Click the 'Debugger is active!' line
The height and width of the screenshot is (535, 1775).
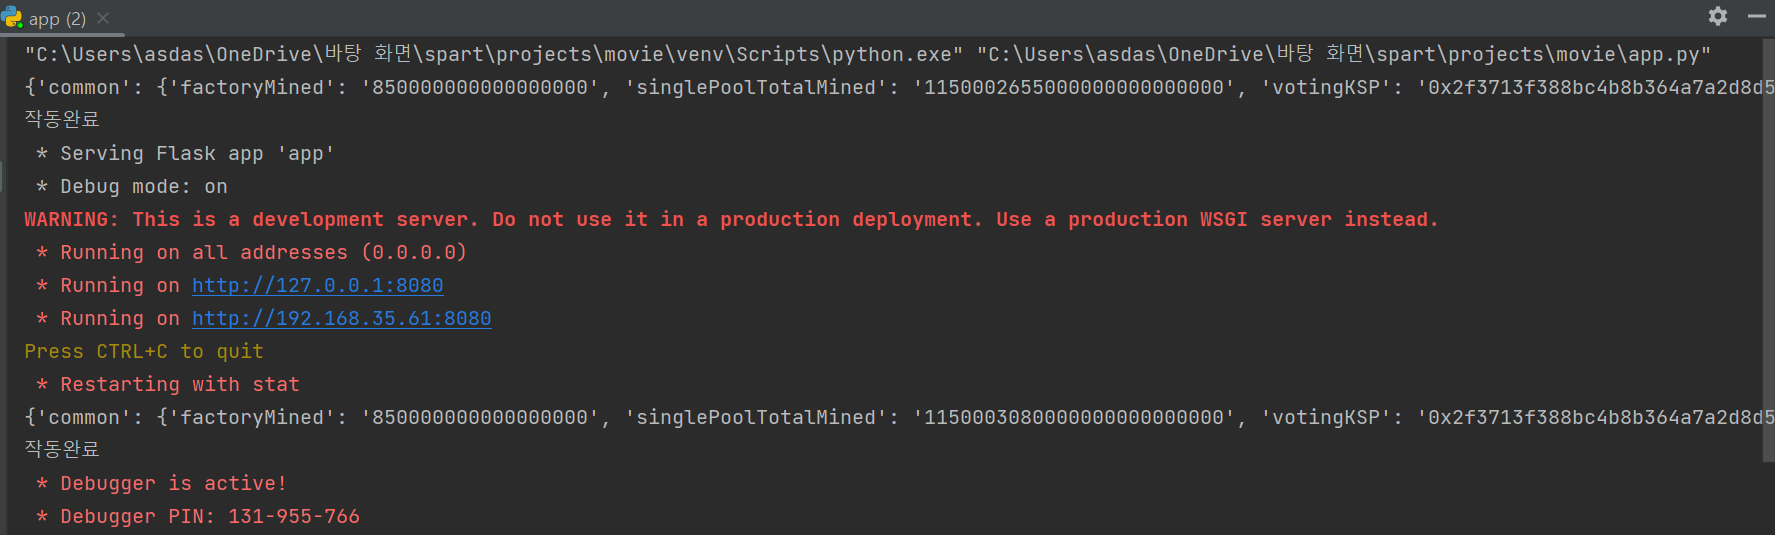tap(162, 483)
